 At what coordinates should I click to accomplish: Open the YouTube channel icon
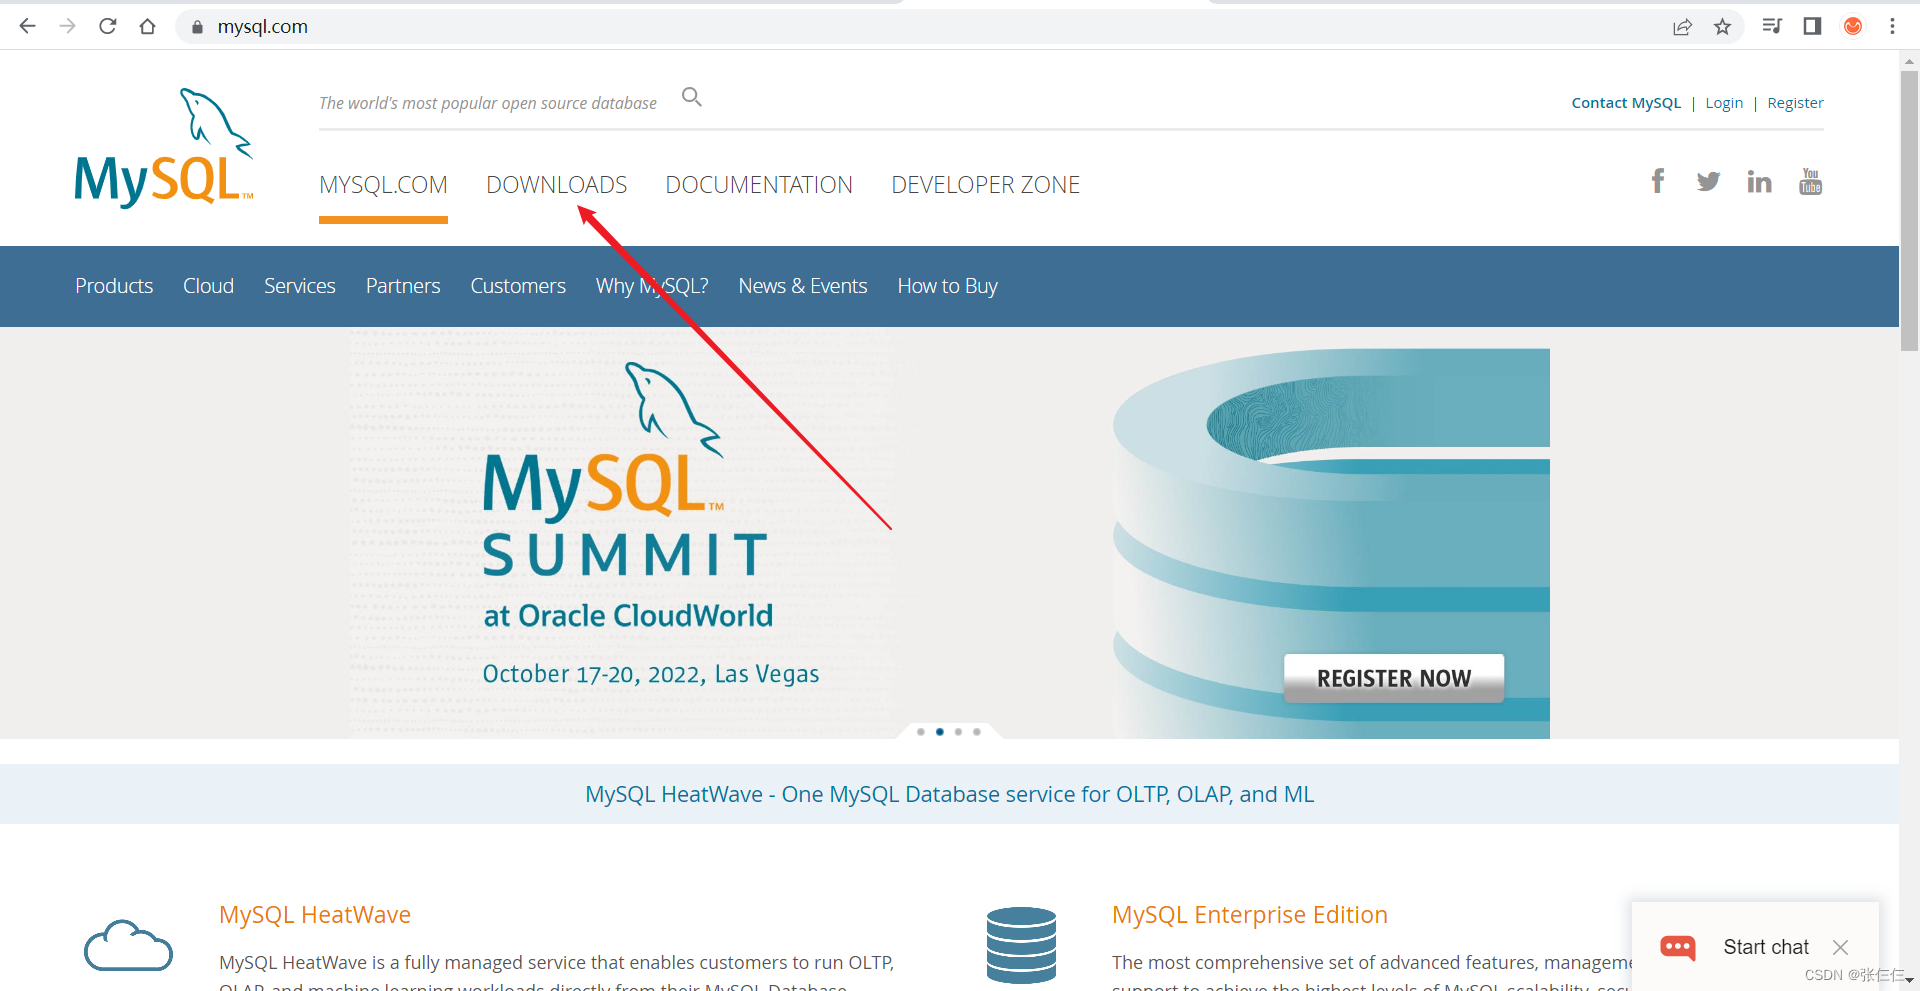coord(1810,181)
